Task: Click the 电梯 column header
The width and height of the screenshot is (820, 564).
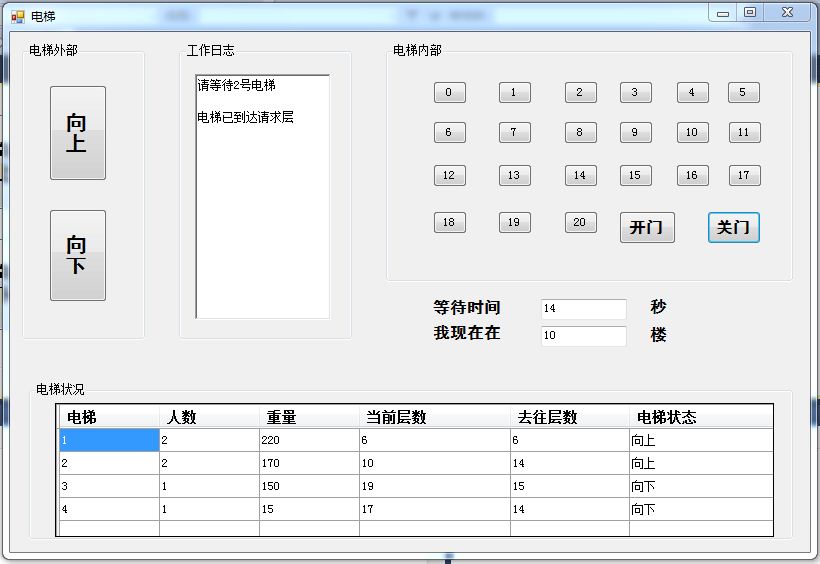Action: pyautogui.click(x=109, y=417)
